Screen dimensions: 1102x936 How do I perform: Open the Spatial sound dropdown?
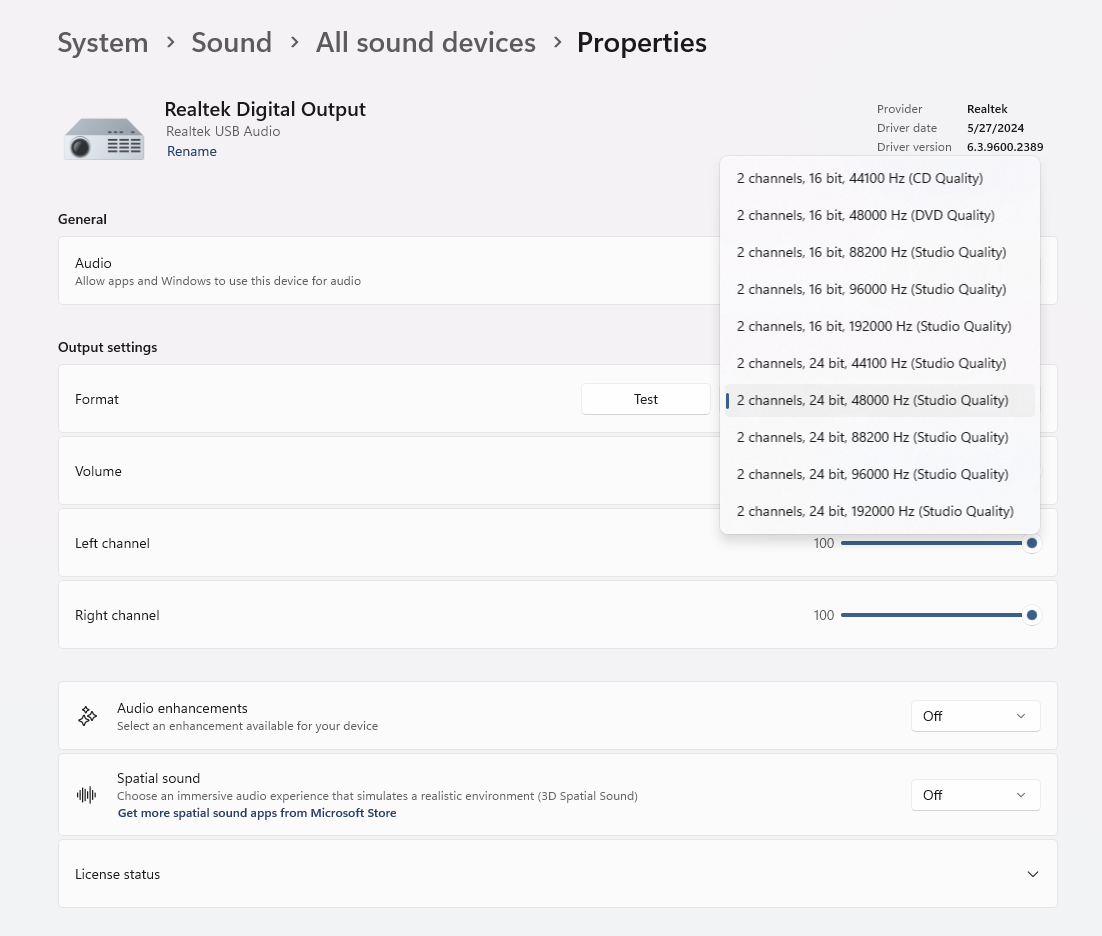point(975,795)
